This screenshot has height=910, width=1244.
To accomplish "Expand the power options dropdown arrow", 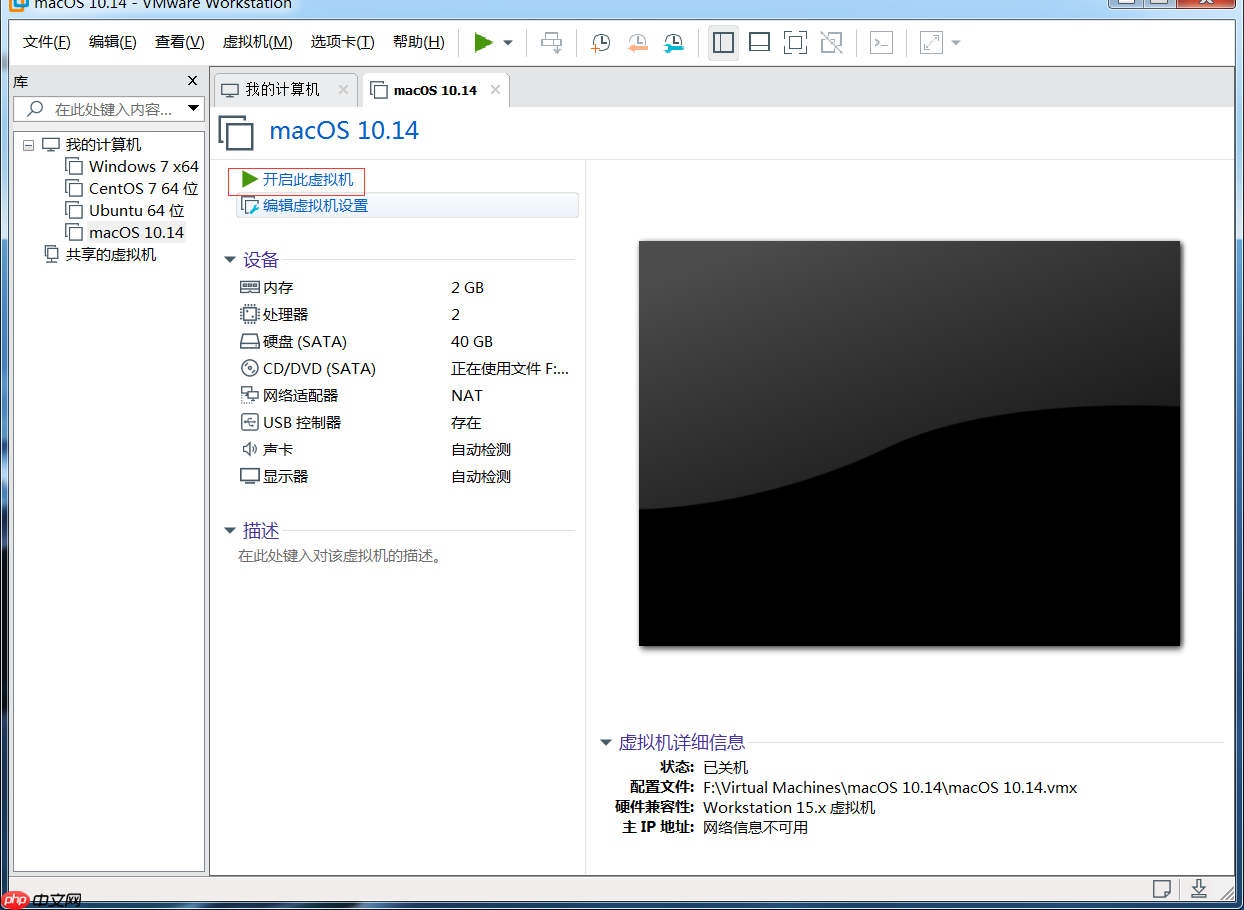I will point(506,42).
